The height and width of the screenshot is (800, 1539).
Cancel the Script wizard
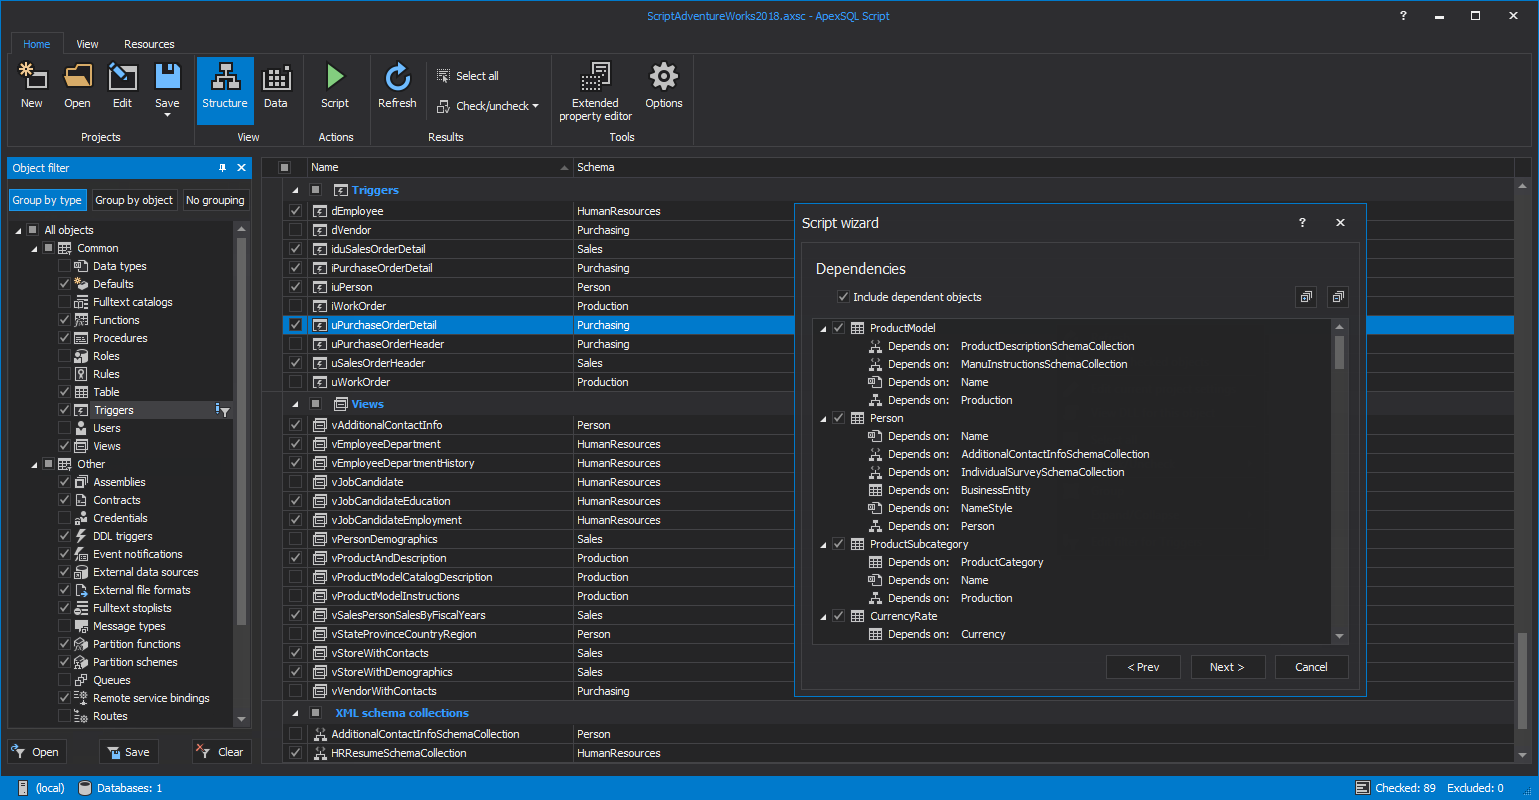point(1311,667)
